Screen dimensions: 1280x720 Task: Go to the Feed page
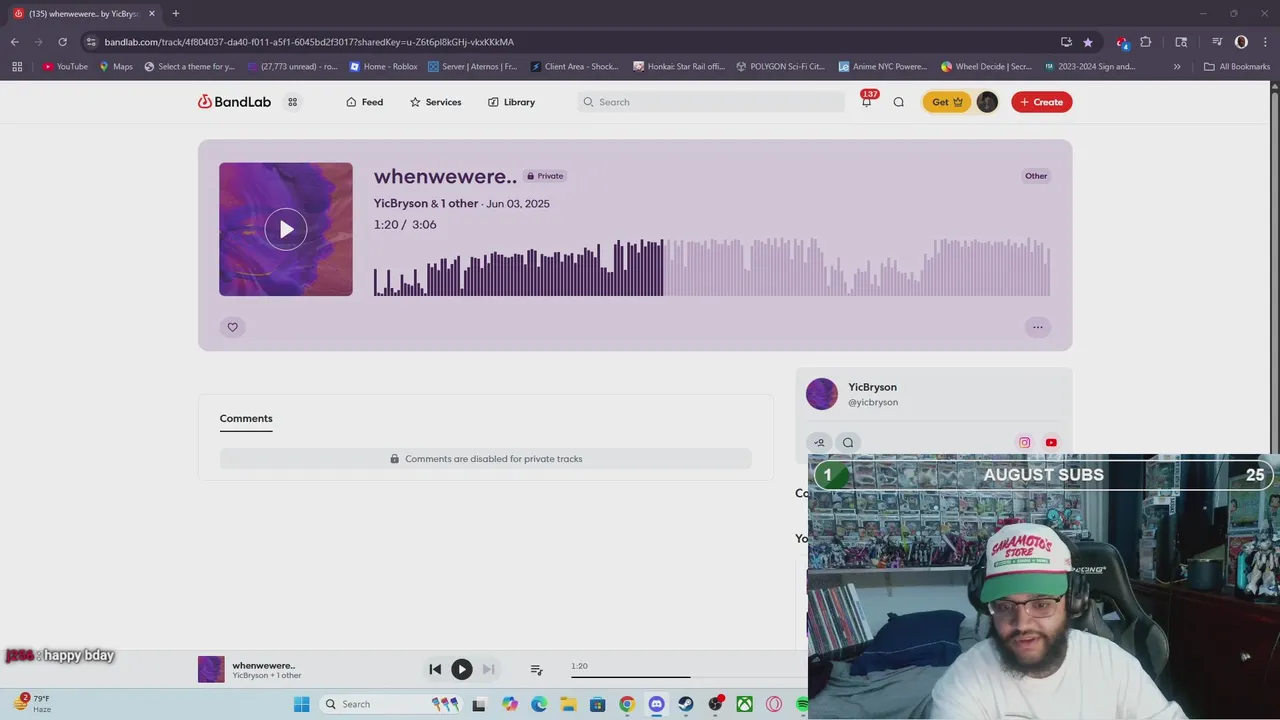(364, 102)
